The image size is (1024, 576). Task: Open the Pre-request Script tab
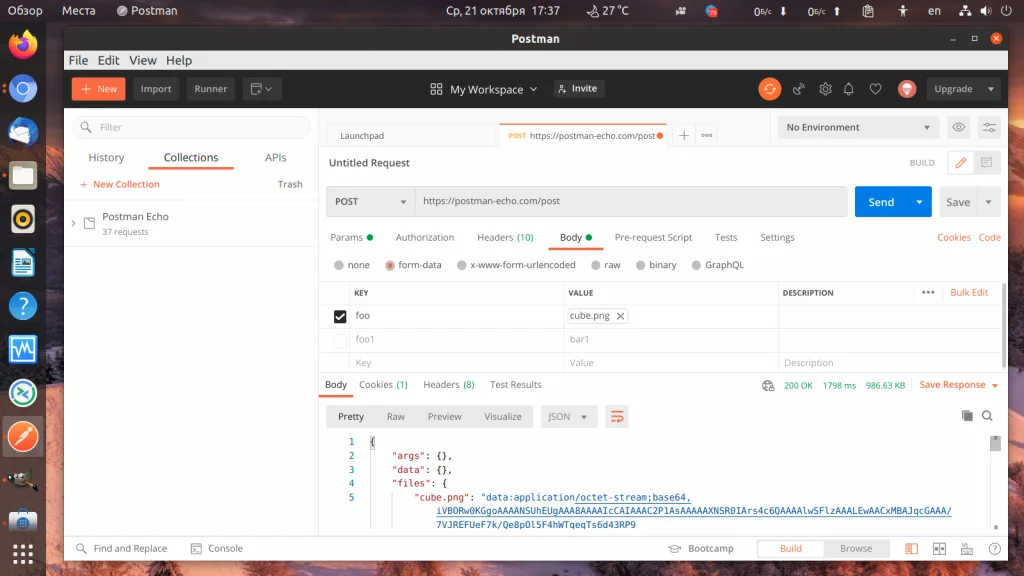pos(653,237)
